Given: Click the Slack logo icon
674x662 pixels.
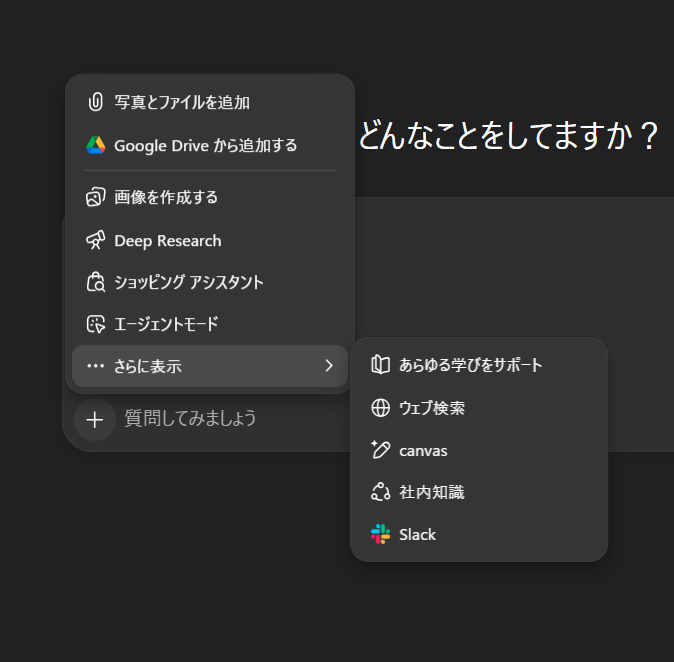Looking at the screenshot, I should click(x=380, y=535).
